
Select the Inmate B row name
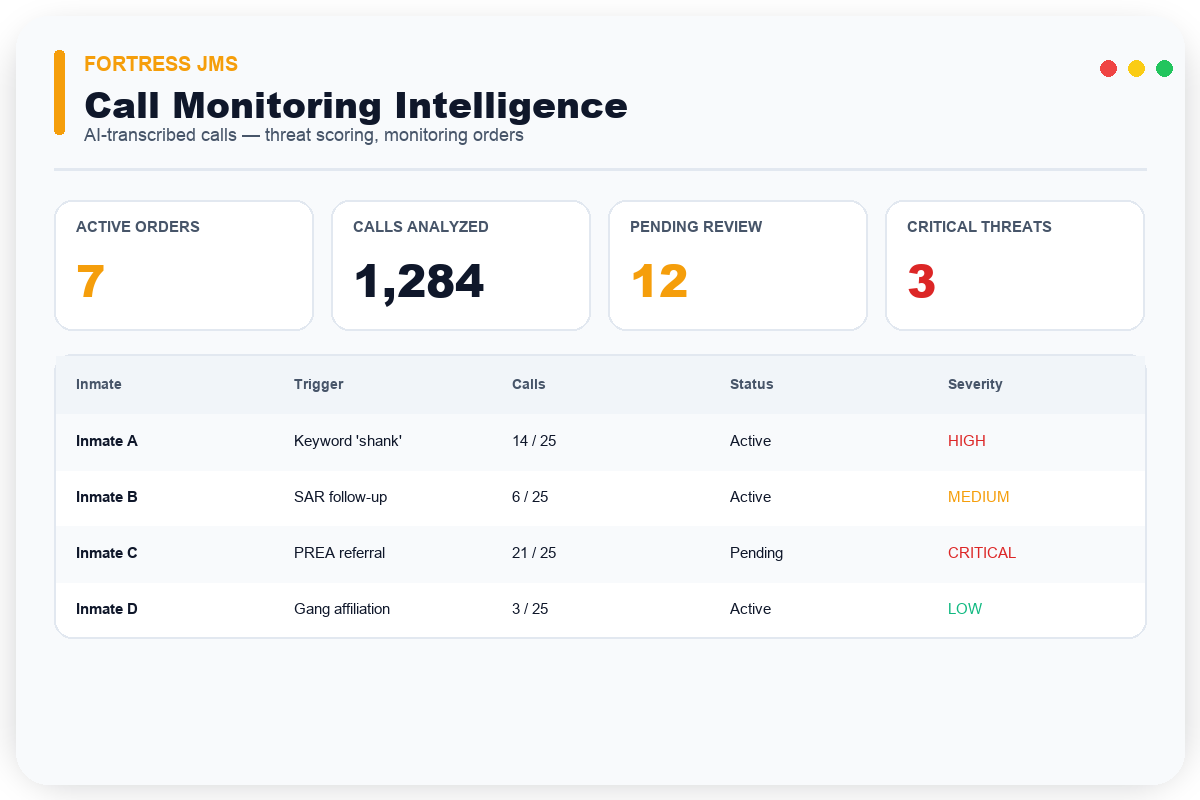coord(107,496)
